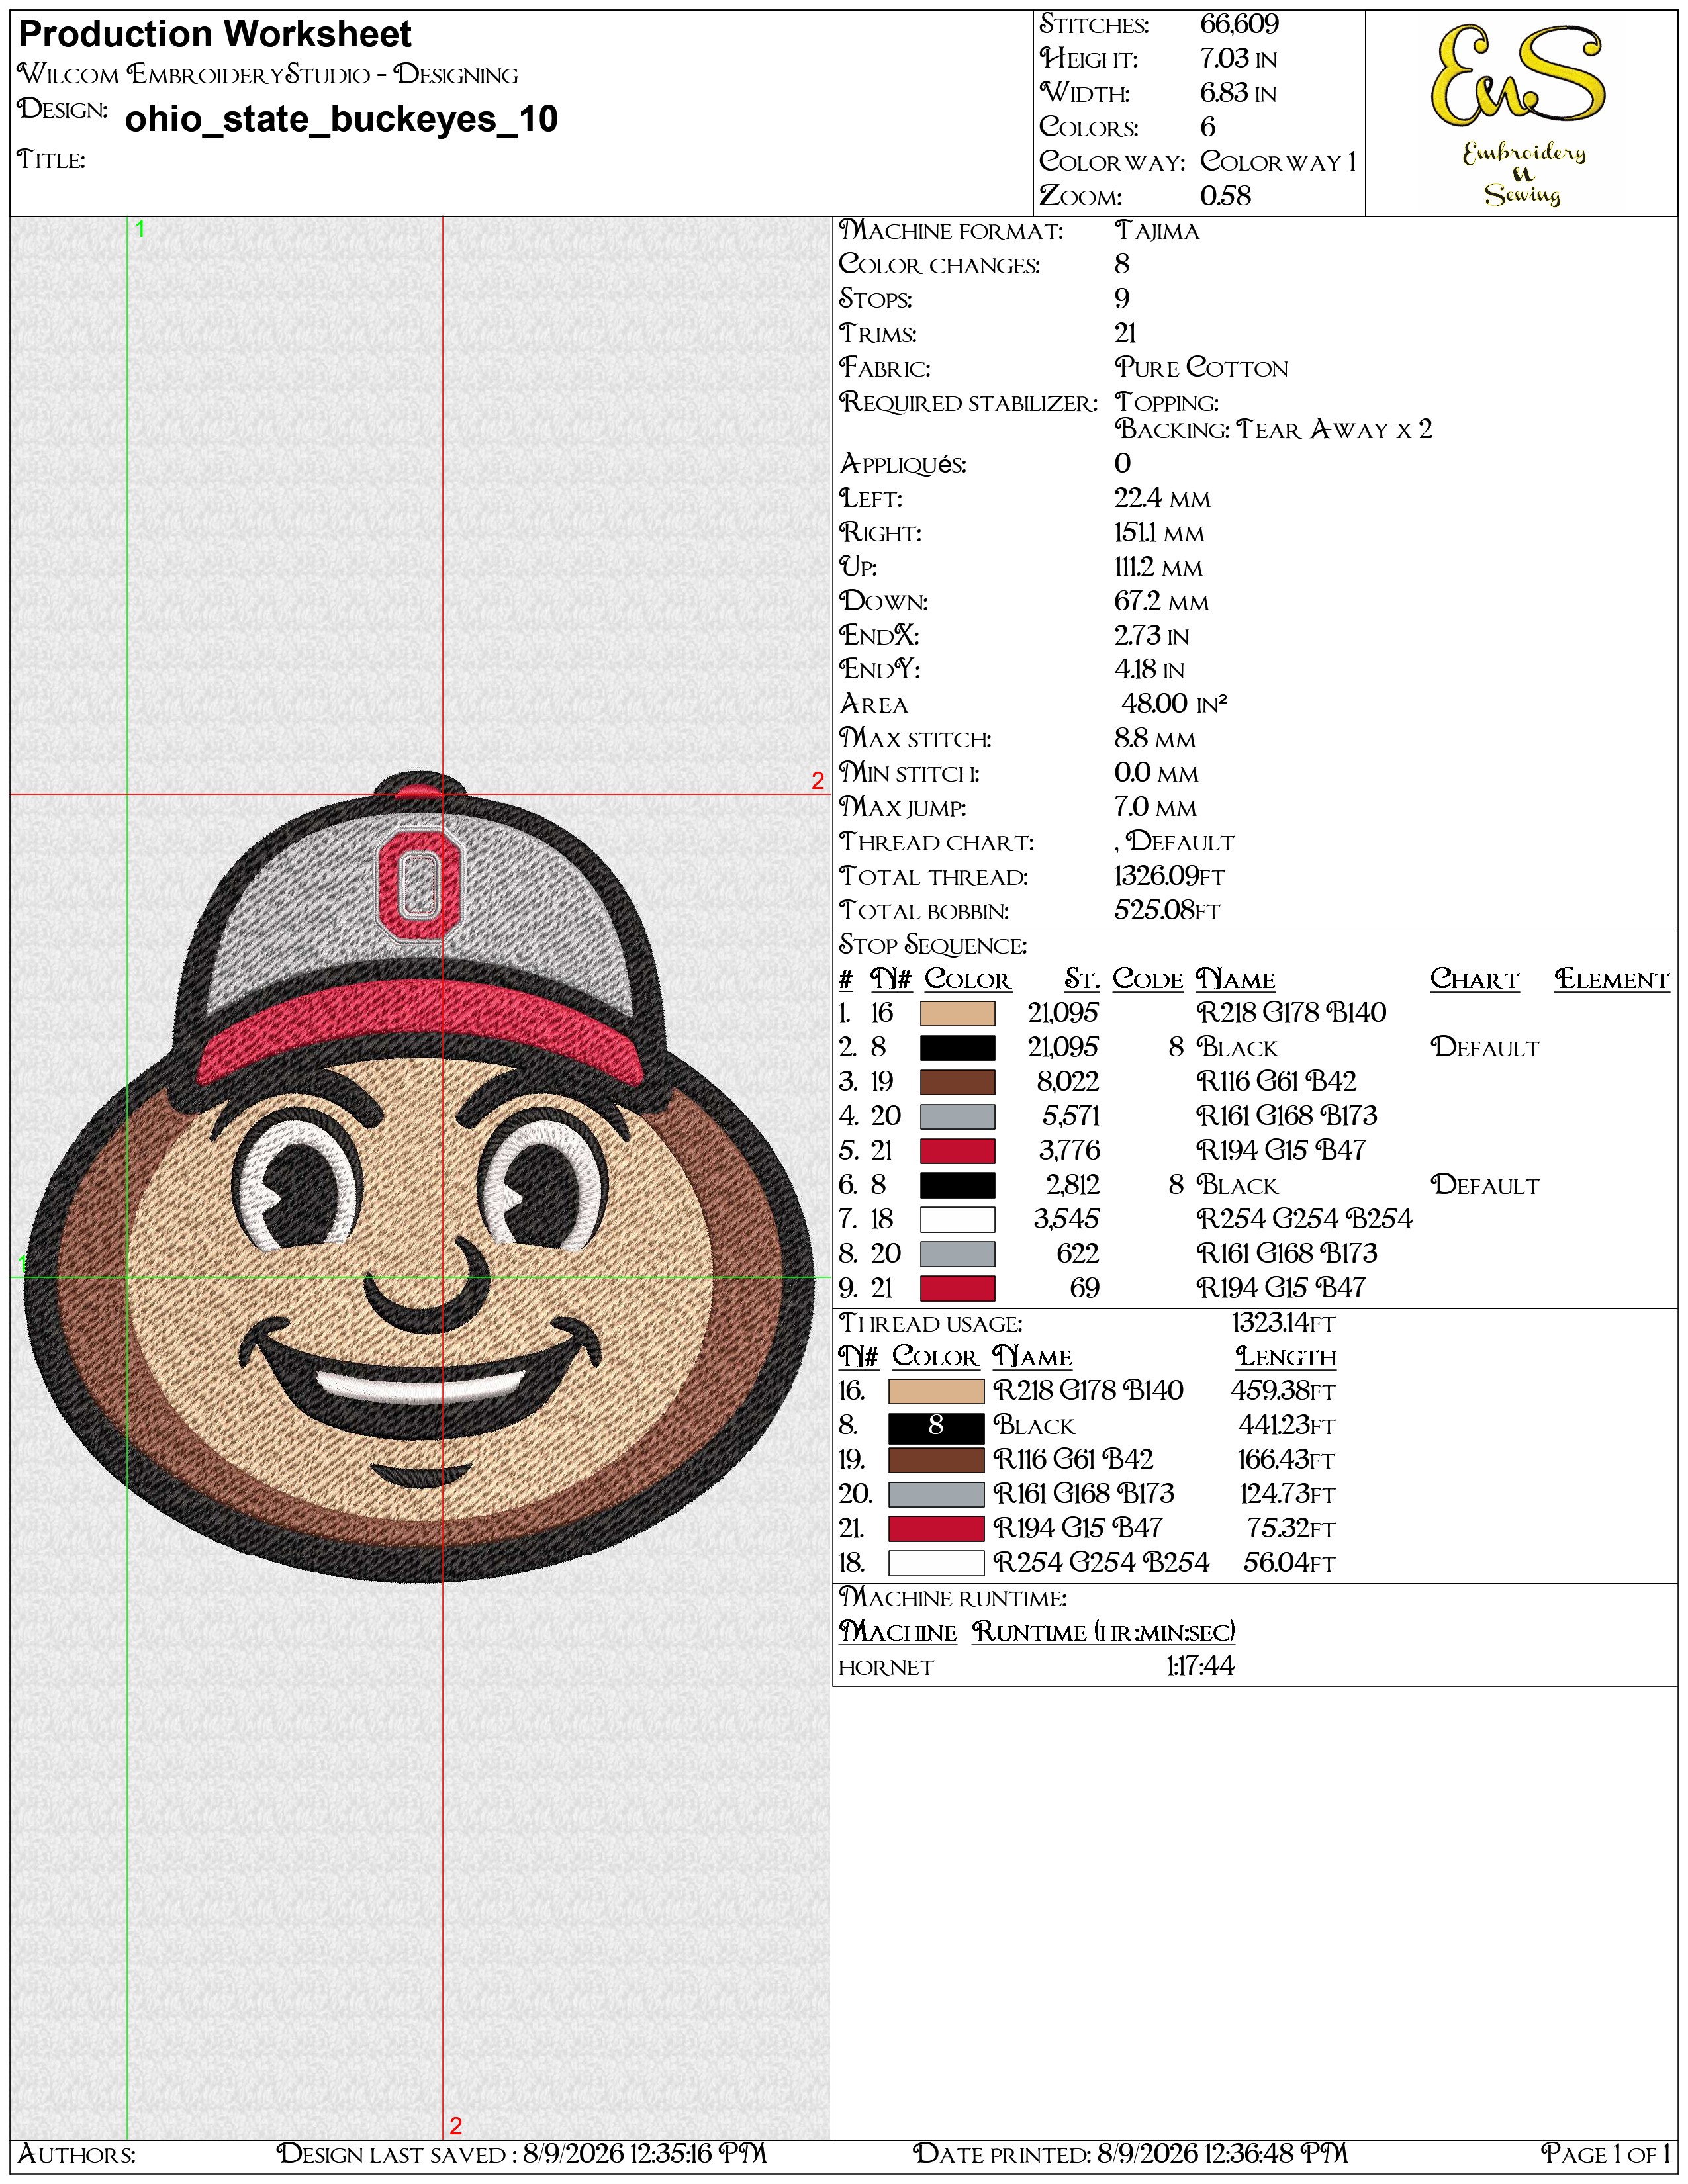Click the stitch count "5,571"
Viewport: 1688px width, 2184px height.
click(x=1071, y=1116)
